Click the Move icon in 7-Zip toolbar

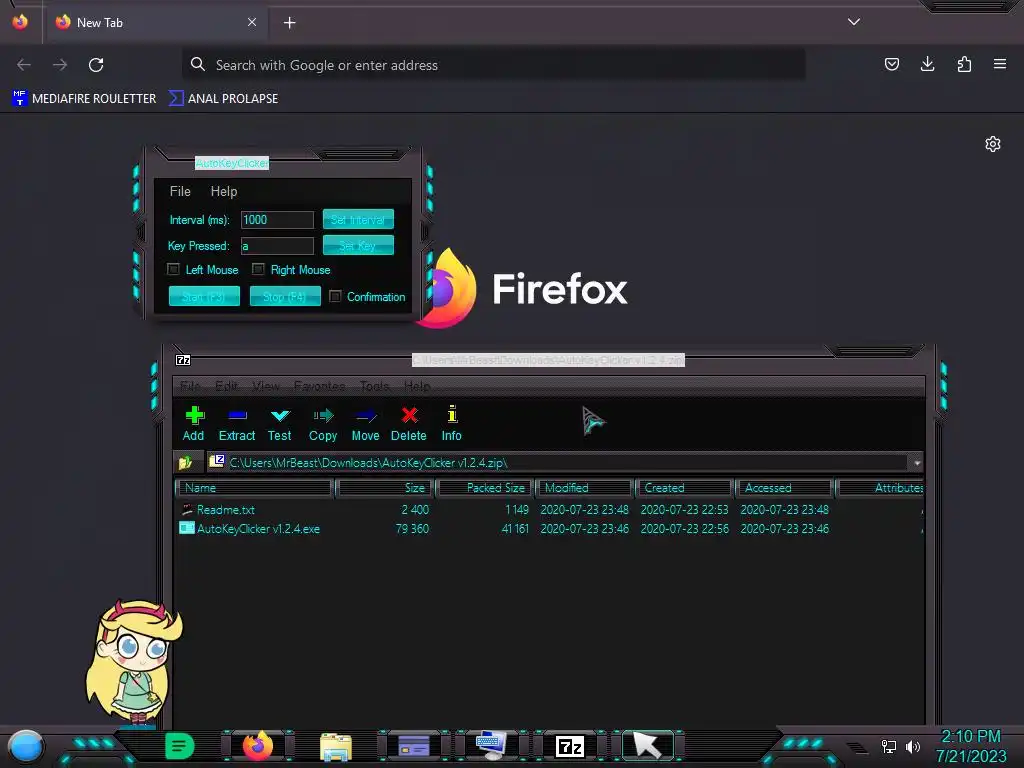pos(366,415)
